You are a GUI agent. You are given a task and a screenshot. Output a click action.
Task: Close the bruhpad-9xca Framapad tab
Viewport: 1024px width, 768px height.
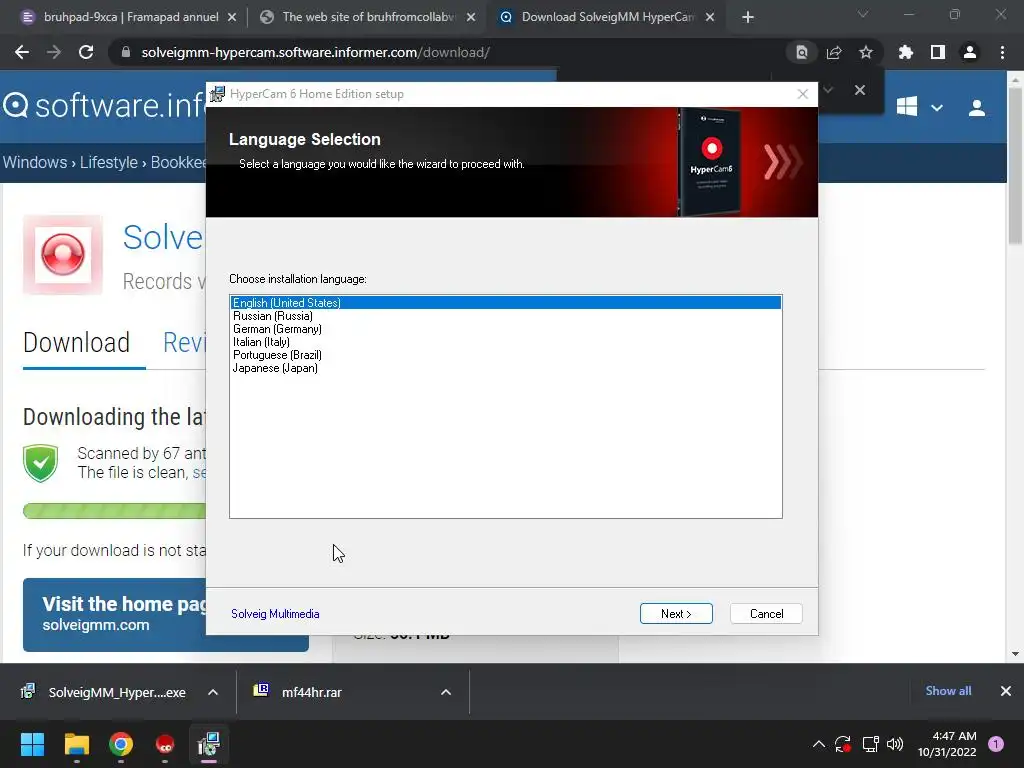click(x=232, y=18)
